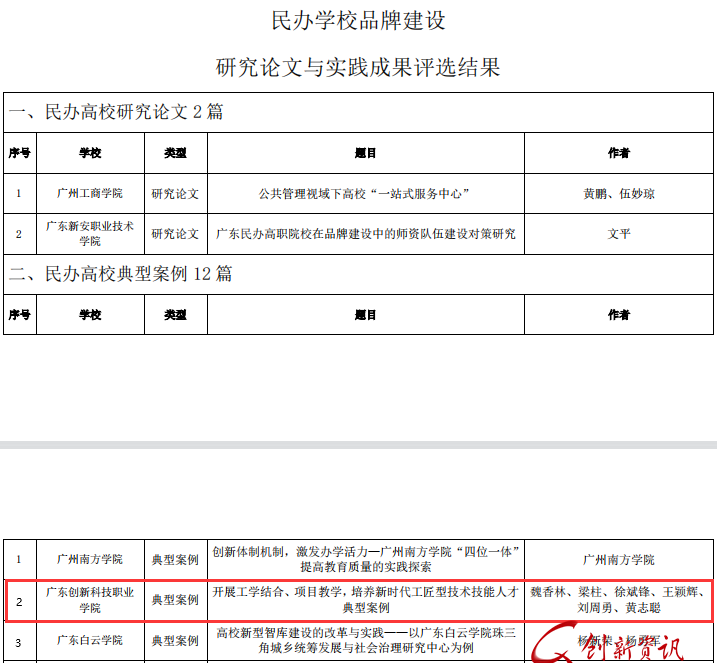
Task: Click title '创新体制机制，激发办学活力' row 1 case
Action: [x=366, y=559]
